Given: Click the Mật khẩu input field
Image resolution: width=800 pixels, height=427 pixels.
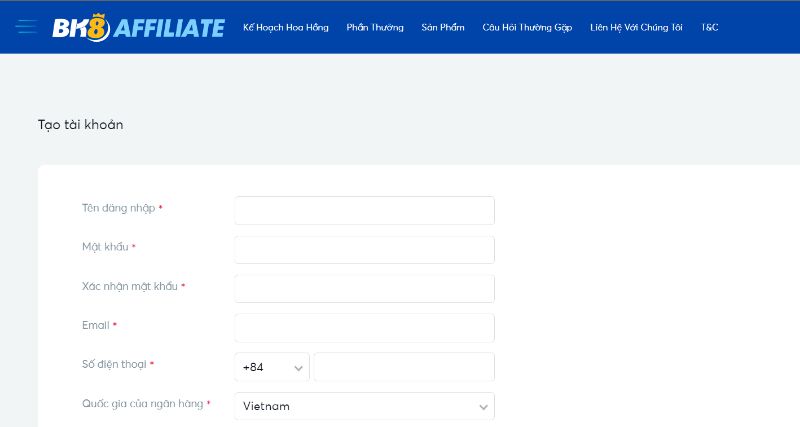Looking at the screenshot, I should point(364,249).
